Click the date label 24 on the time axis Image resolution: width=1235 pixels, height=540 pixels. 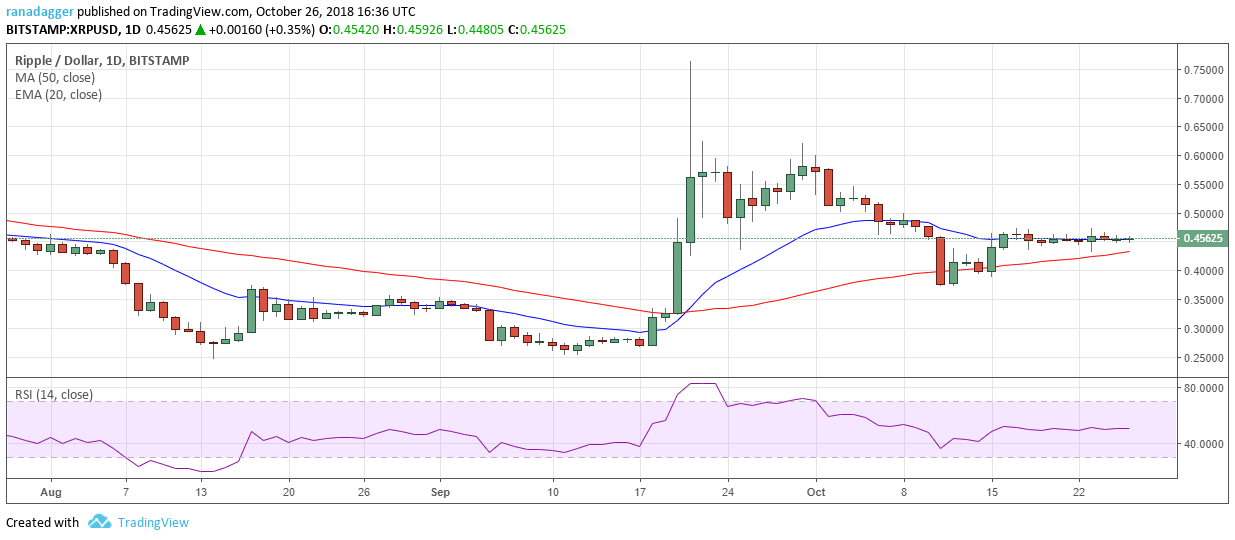[x=728, y=493]
